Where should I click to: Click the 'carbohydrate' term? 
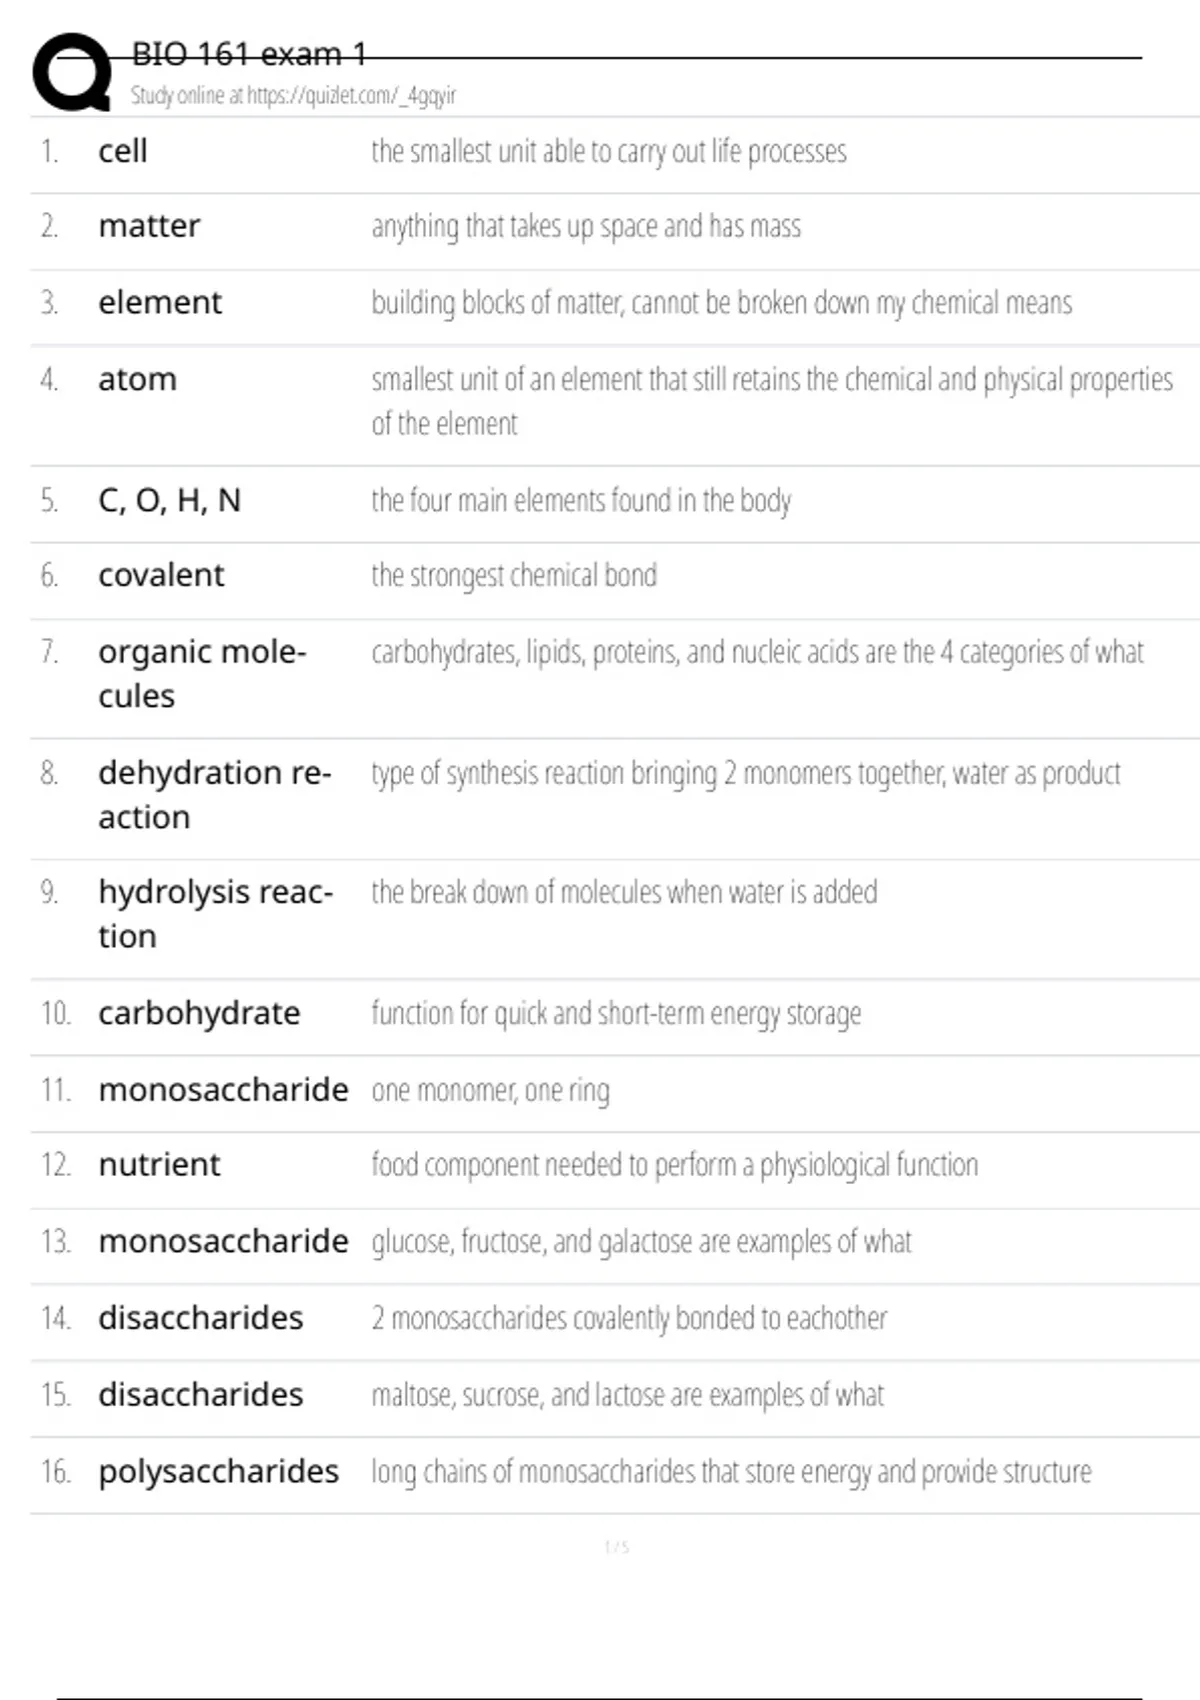click(199, 1013)
